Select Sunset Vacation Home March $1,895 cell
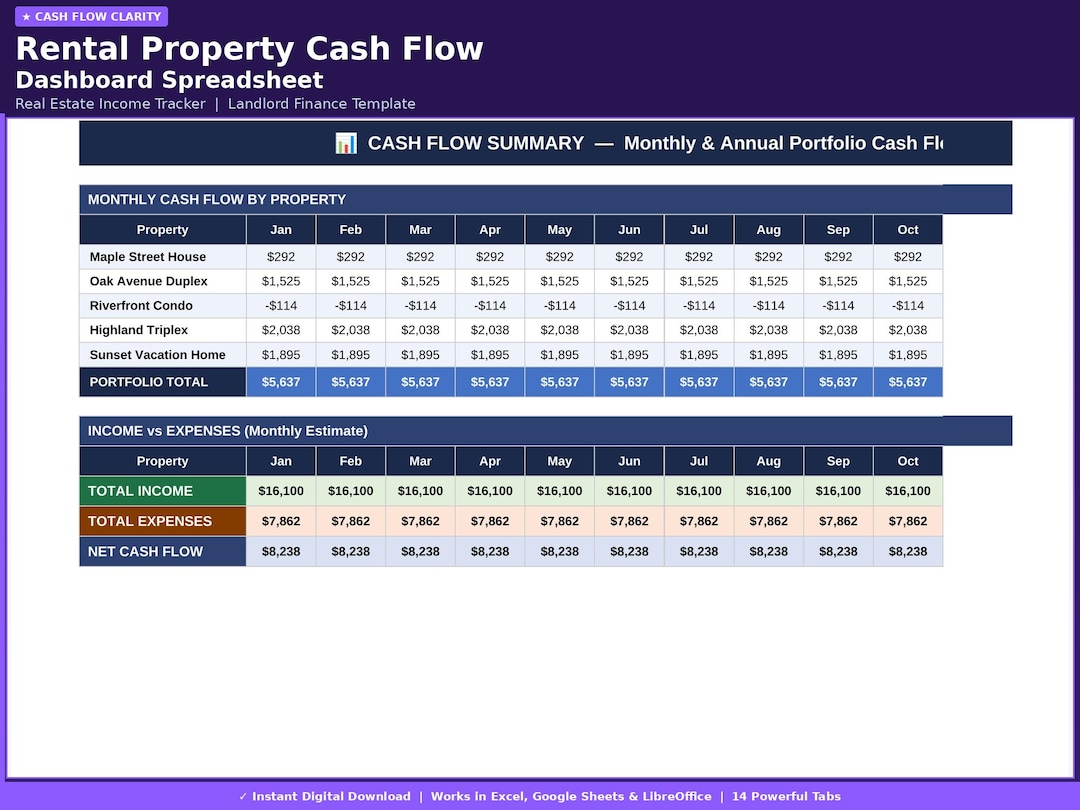This screenshot has width=1080, height=810. point(420,355)
